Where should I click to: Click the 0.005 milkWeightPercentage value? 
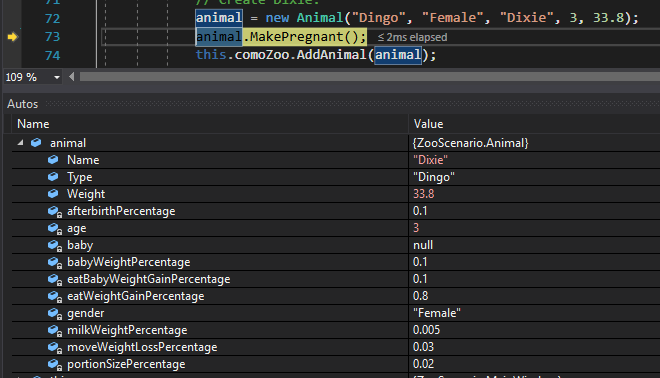tap(426, 330)
